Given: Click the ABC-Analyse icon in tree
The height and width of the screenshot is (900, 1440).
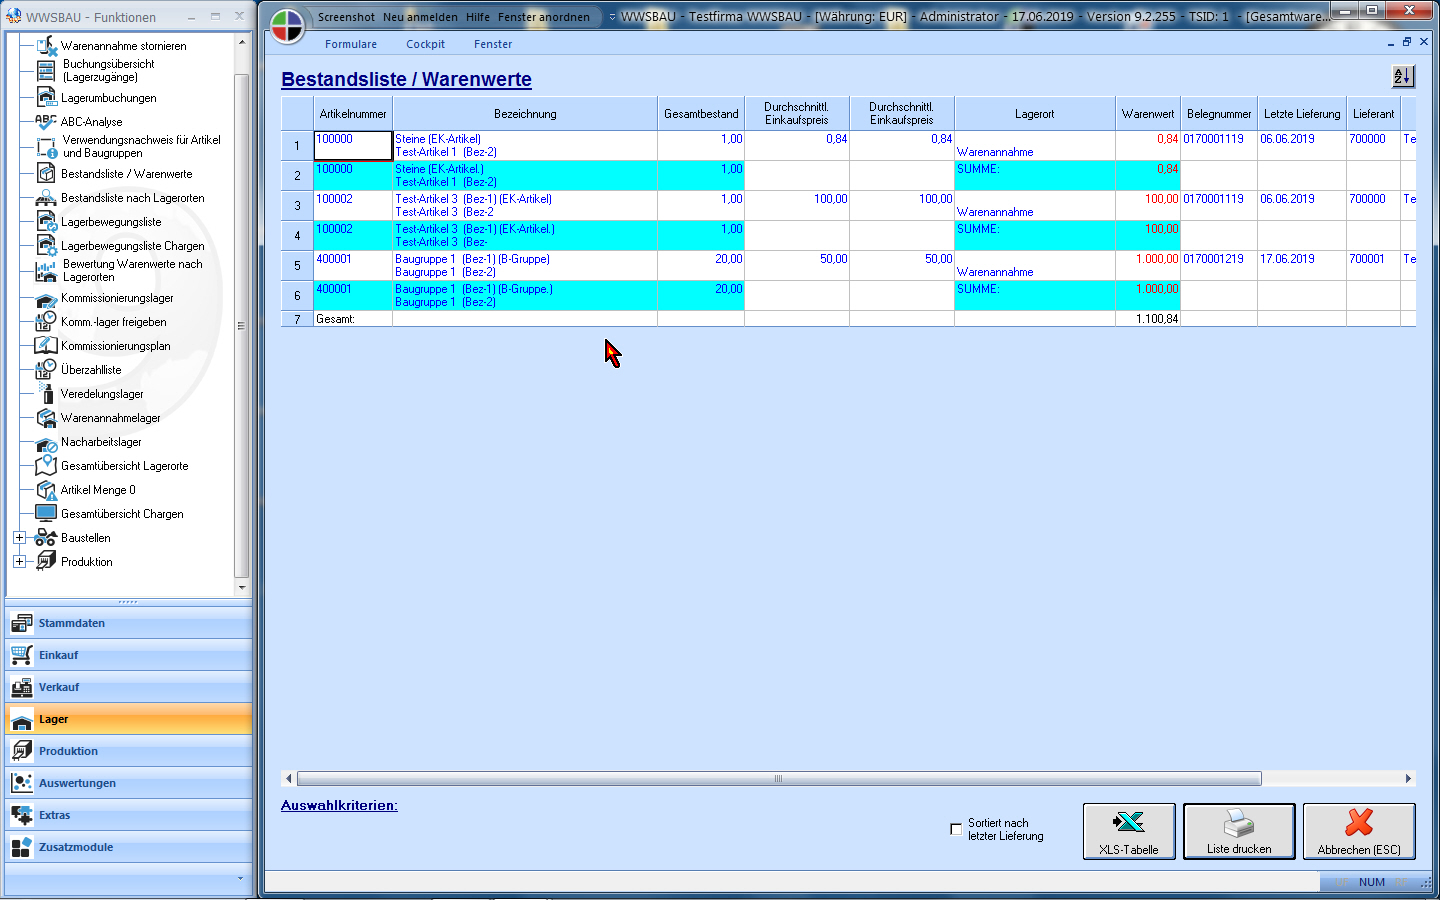Looking at the screenshot, I should click(46, 121).
